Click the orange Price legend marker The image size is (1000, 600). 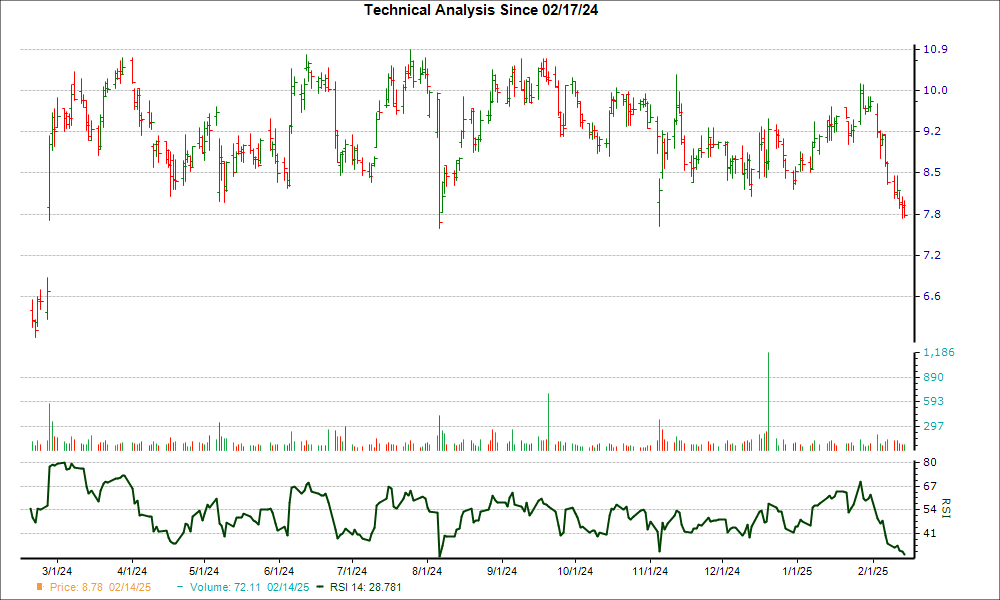40,587
